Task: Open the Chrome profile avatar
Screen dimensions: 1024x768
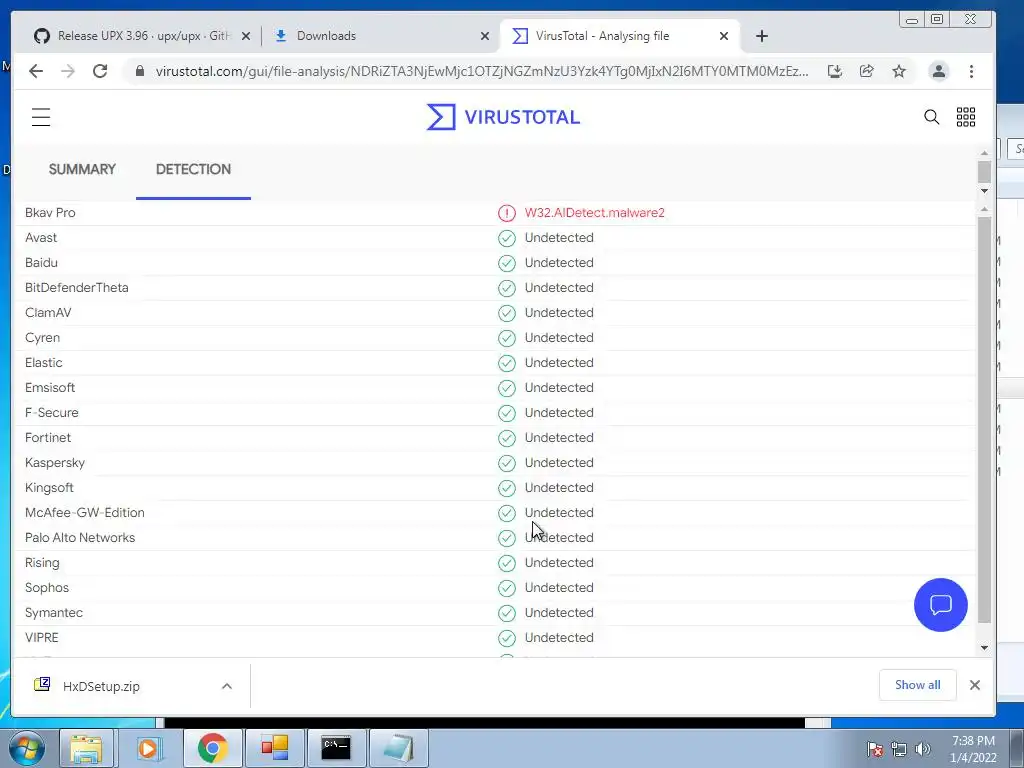Action: click(x=938, y=71)
